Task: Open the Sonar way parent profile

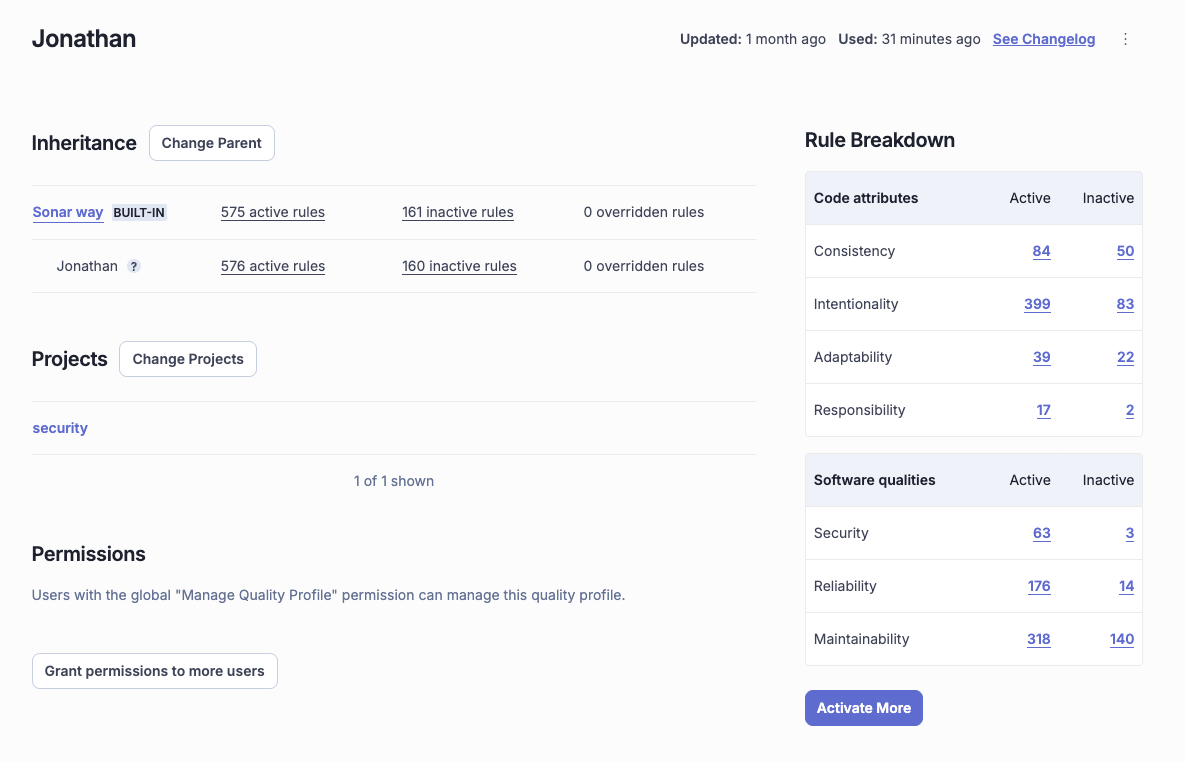Action: pos(68,212)
